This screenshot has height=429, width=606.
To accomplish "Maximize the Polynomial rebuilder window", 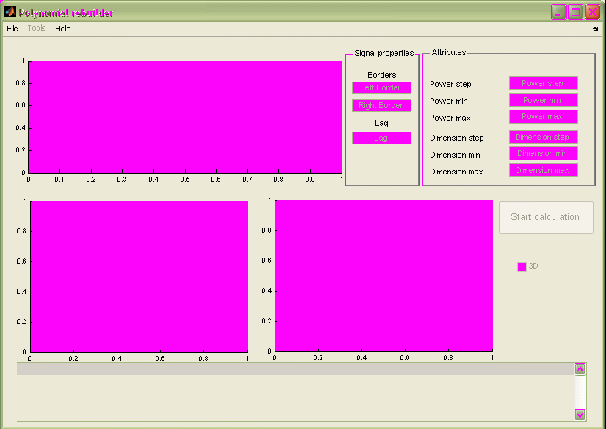I will 575,11.
